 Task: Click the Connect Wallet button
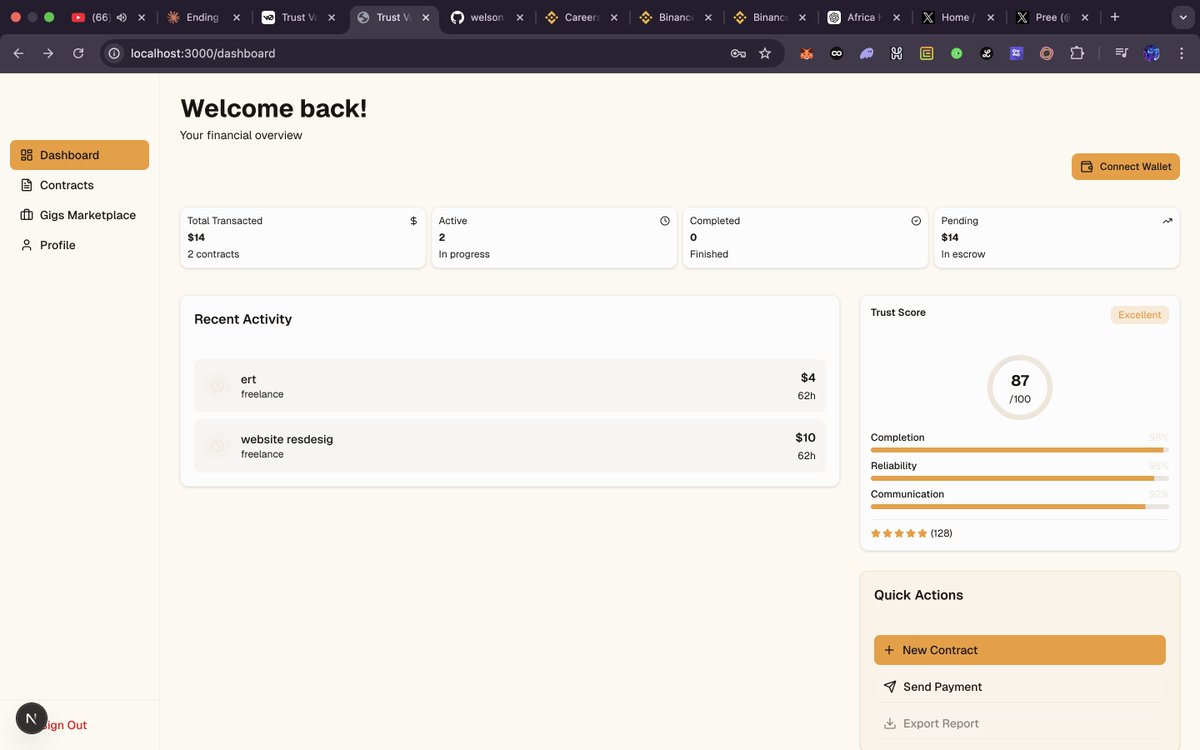1125,166
